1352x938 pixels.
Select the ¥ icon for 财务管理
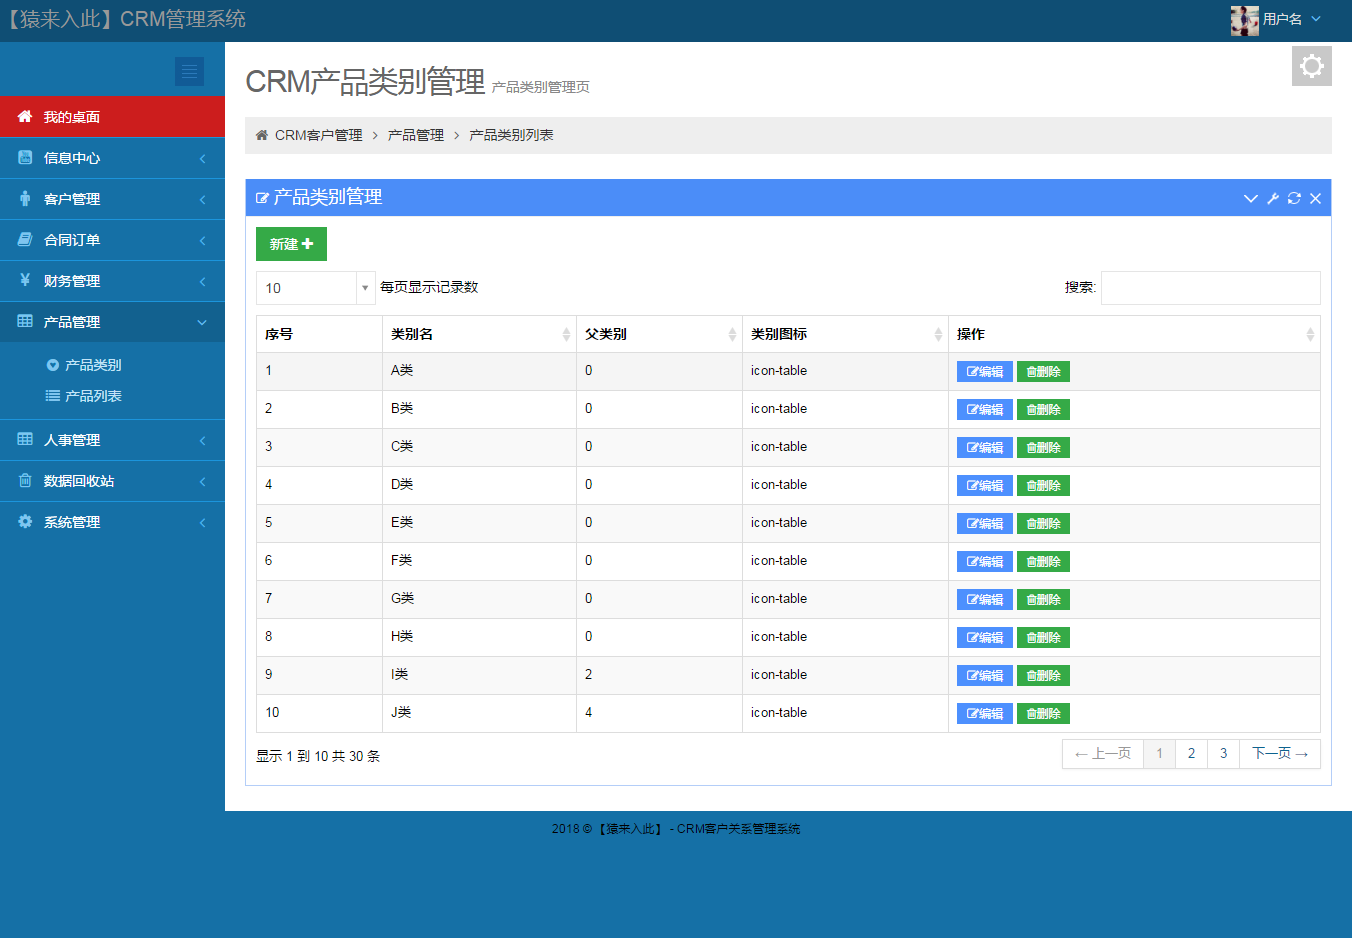point(24,281)
